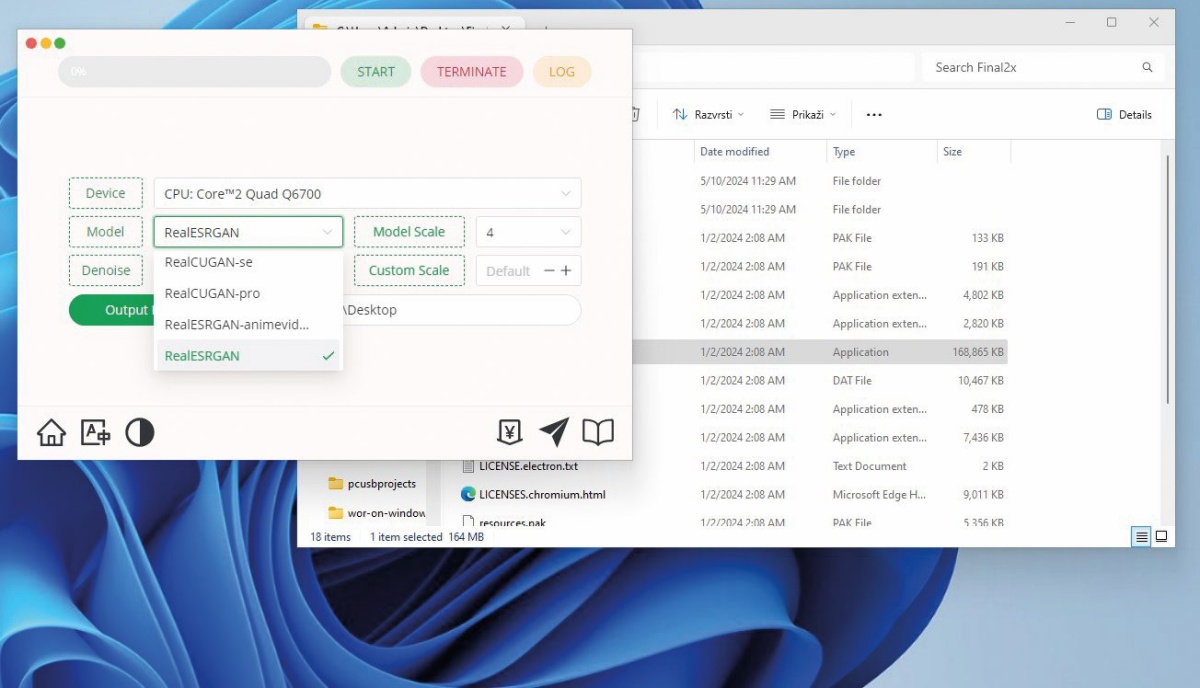Click the green START button
Viewport: 1200px width, 688px height.
point(376,72)
